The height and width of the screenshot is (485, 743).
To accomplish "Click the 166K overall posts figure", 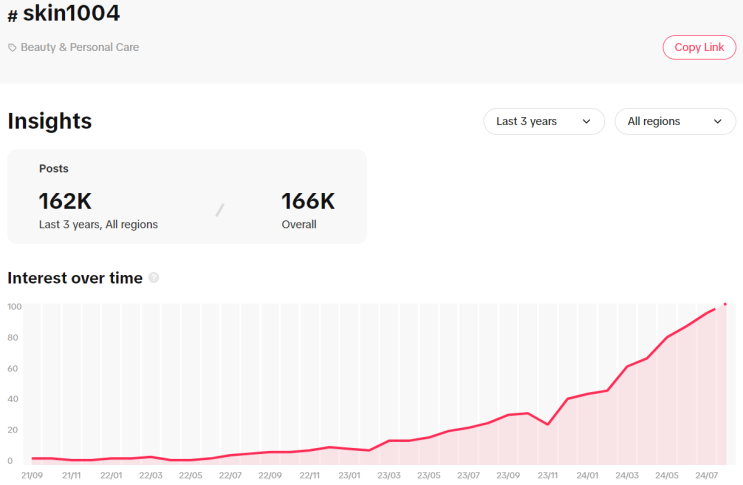I will [308, 201].
